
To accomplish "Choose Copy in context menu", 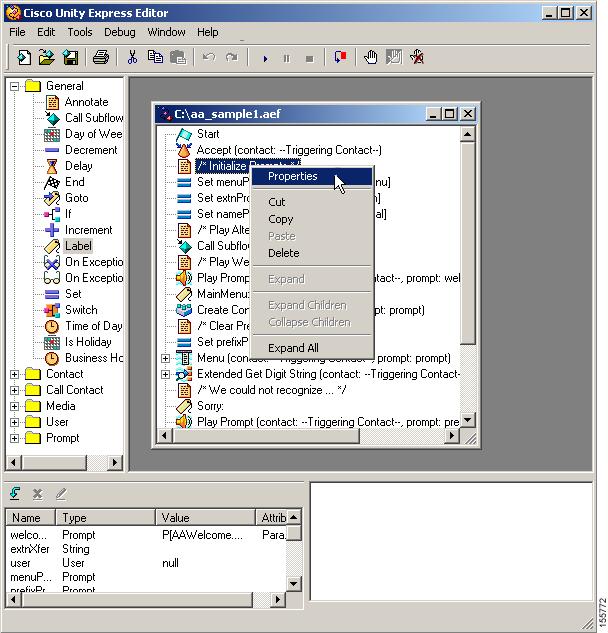I will 312,219.
